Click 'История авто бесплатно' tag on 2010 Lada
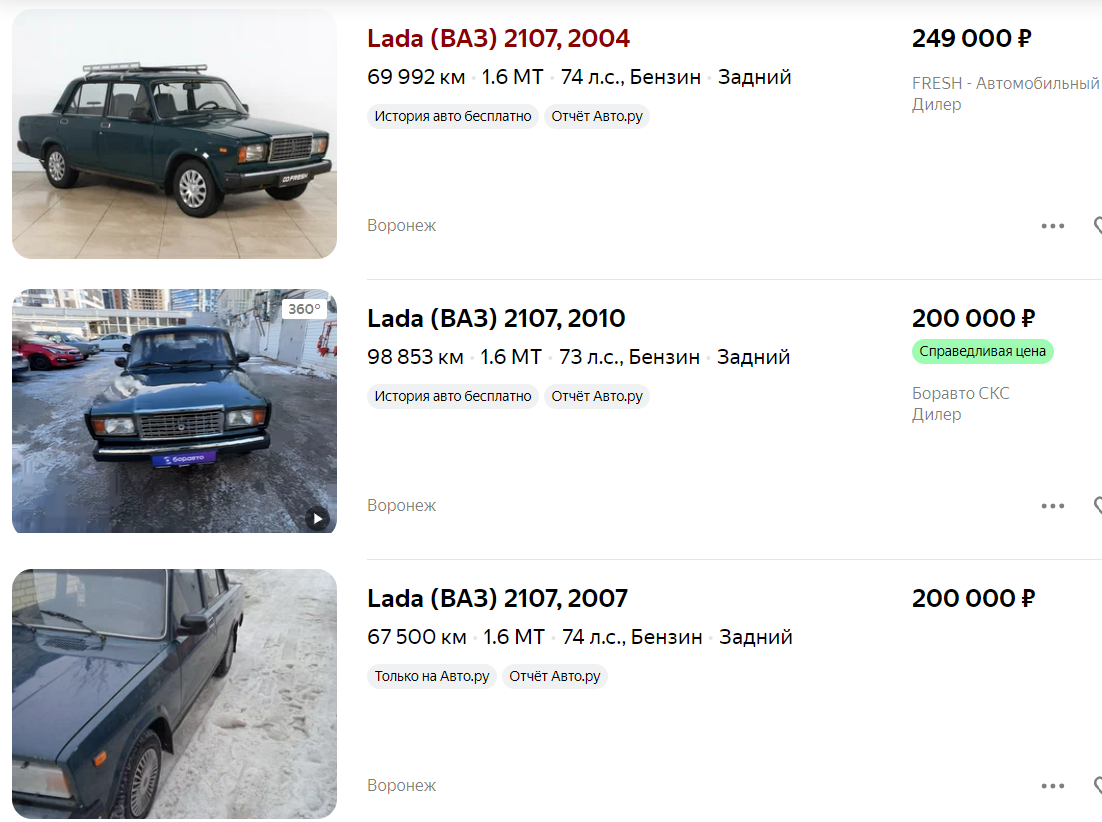Image resolution: width=1102 pixels, height=822 pixels. (453, 396)
